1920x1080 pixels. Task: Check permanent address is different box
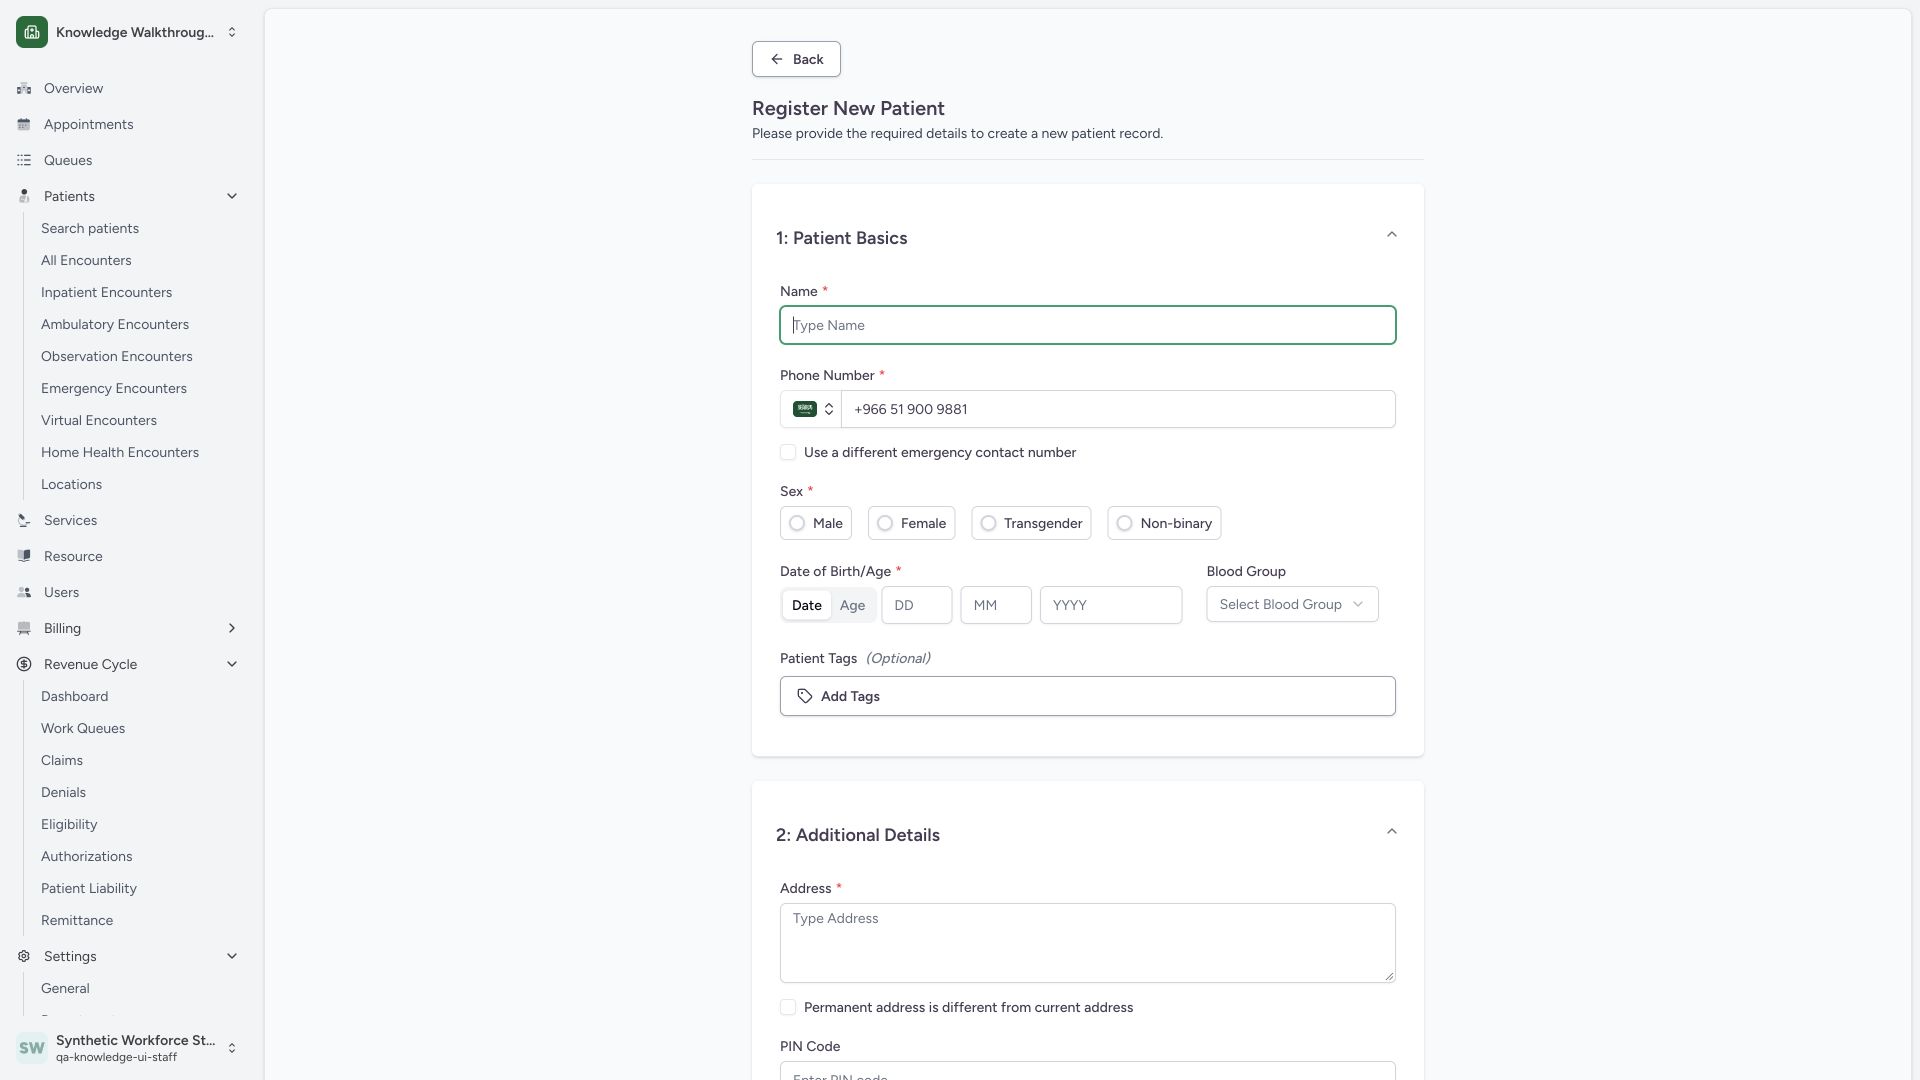[x=788, y=1007]
